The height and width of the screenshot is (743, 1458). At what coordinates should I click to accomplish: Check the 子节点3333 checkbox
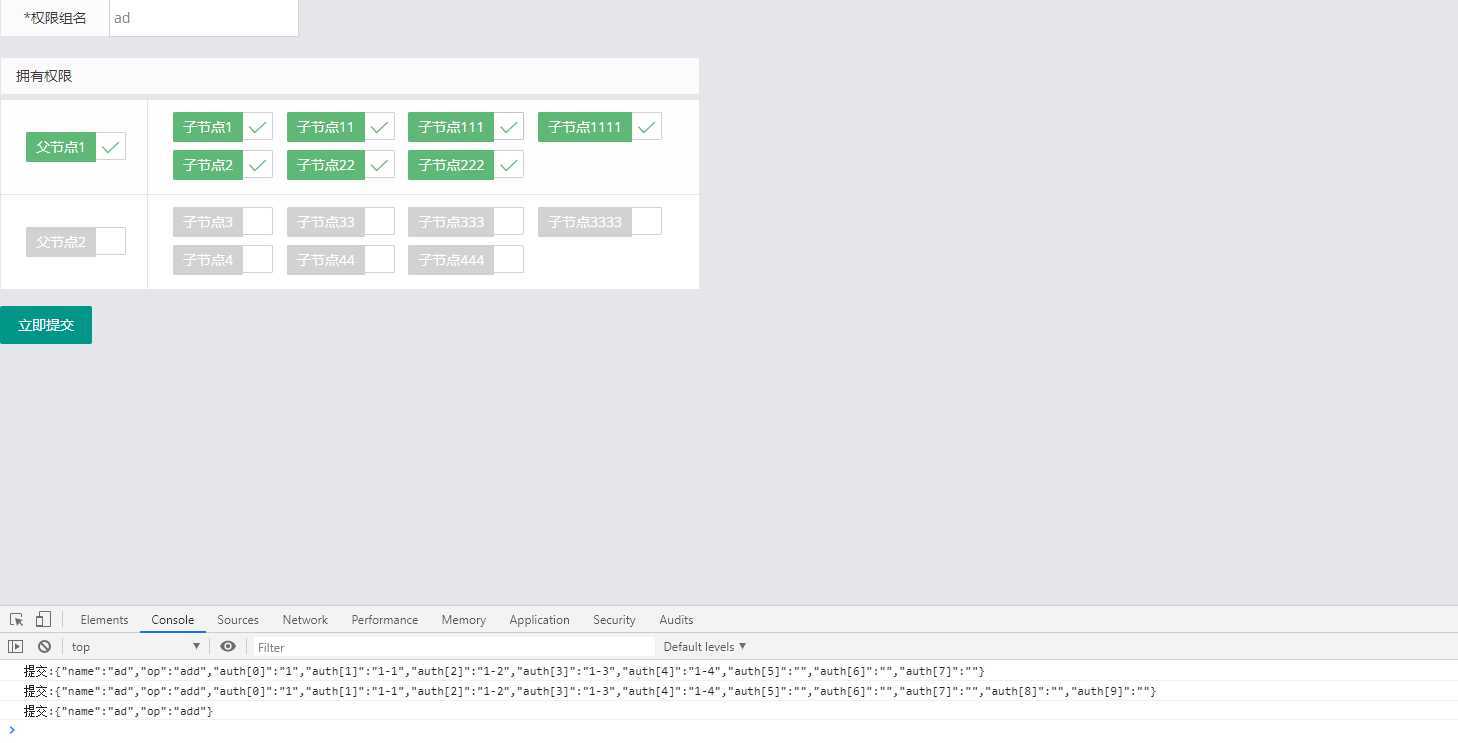pyautogui.click(x=600, y=222)
